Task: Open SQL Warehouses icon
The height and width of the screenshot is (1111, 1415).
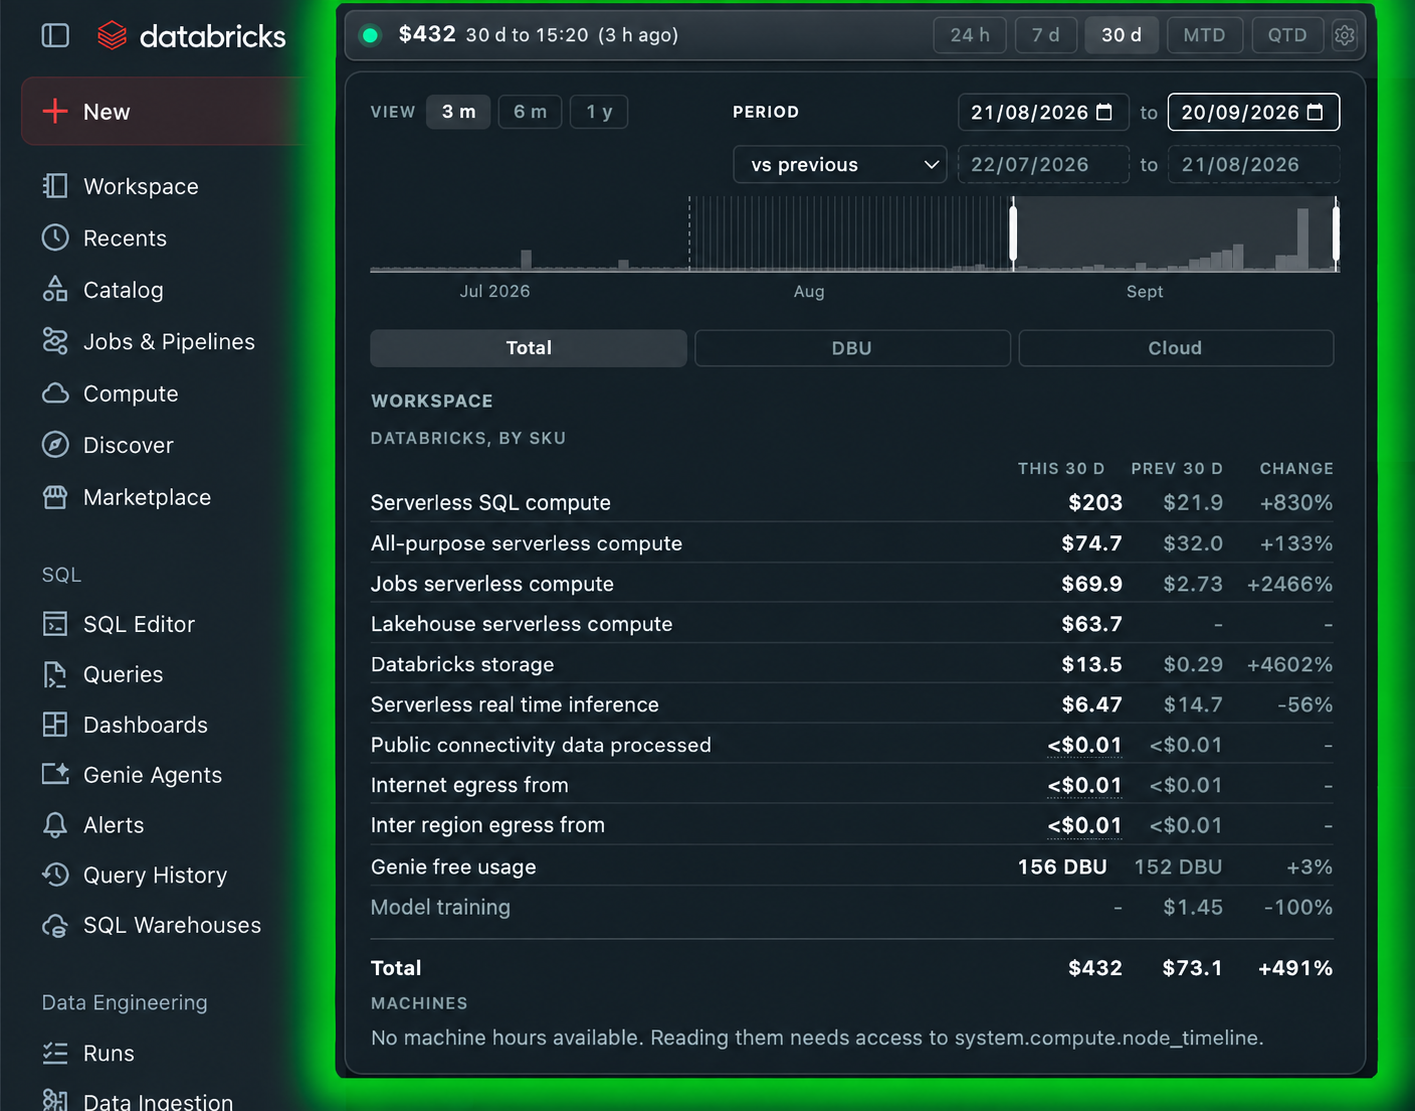Action: pyautogui.click(x=55, y=925)
